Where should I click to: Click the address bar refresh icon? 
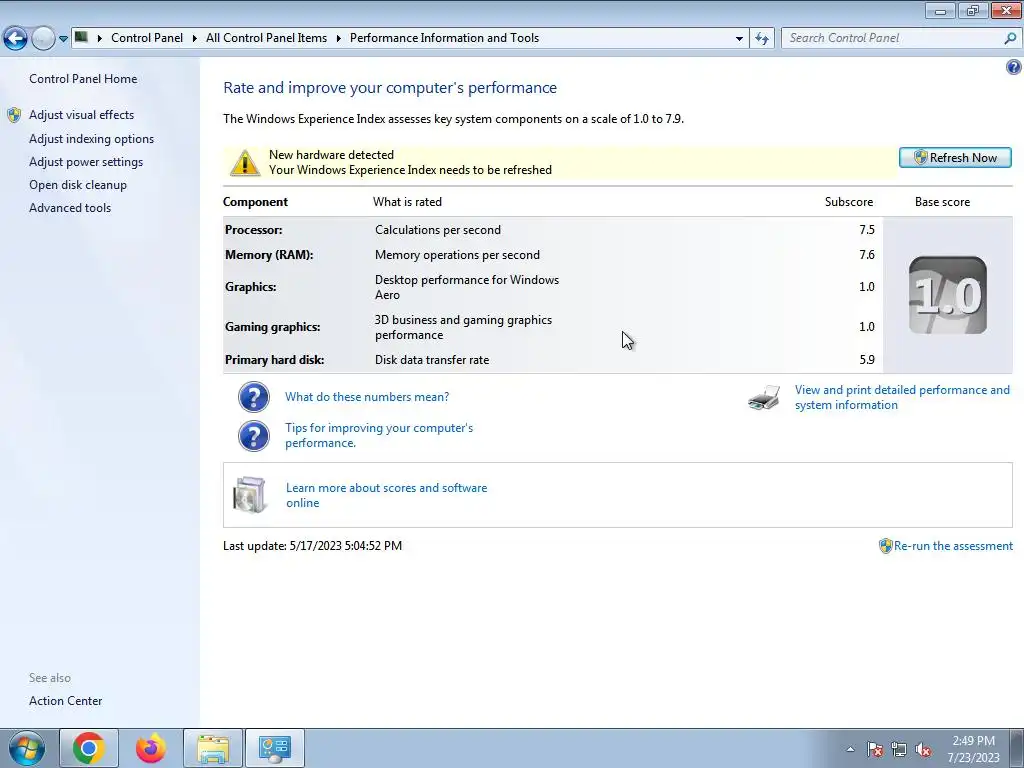click(762, 39)
